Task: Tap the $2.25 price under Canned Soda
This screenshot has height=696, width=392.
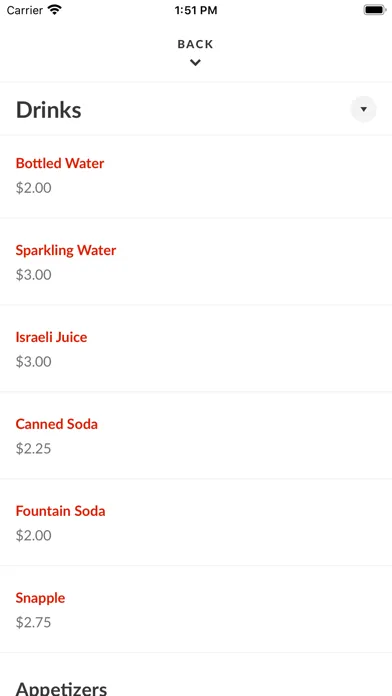Action: point(34,448)
